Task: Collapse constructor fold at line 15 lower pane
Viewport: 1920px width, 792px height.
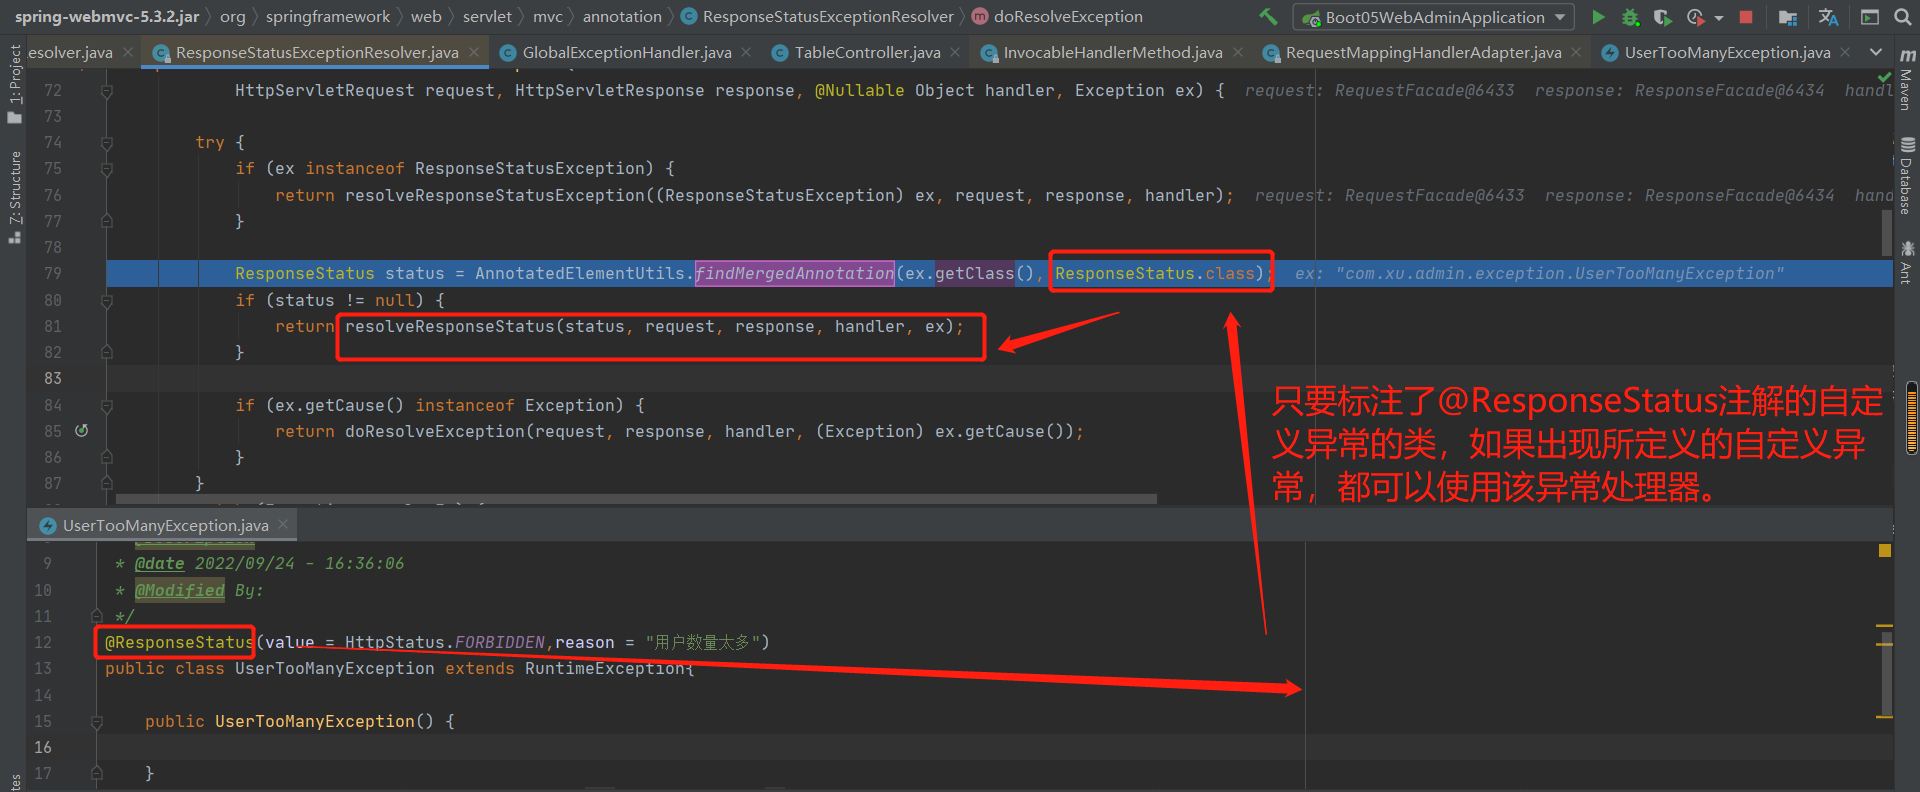Action: pos(97,721)
